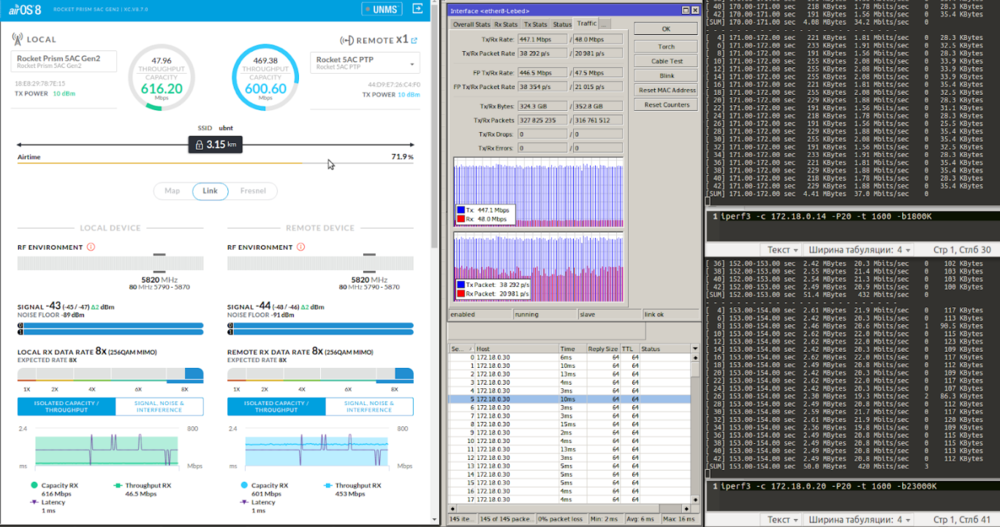
Task: Click the airOS page vertical scrollbar
Action: 435,264
